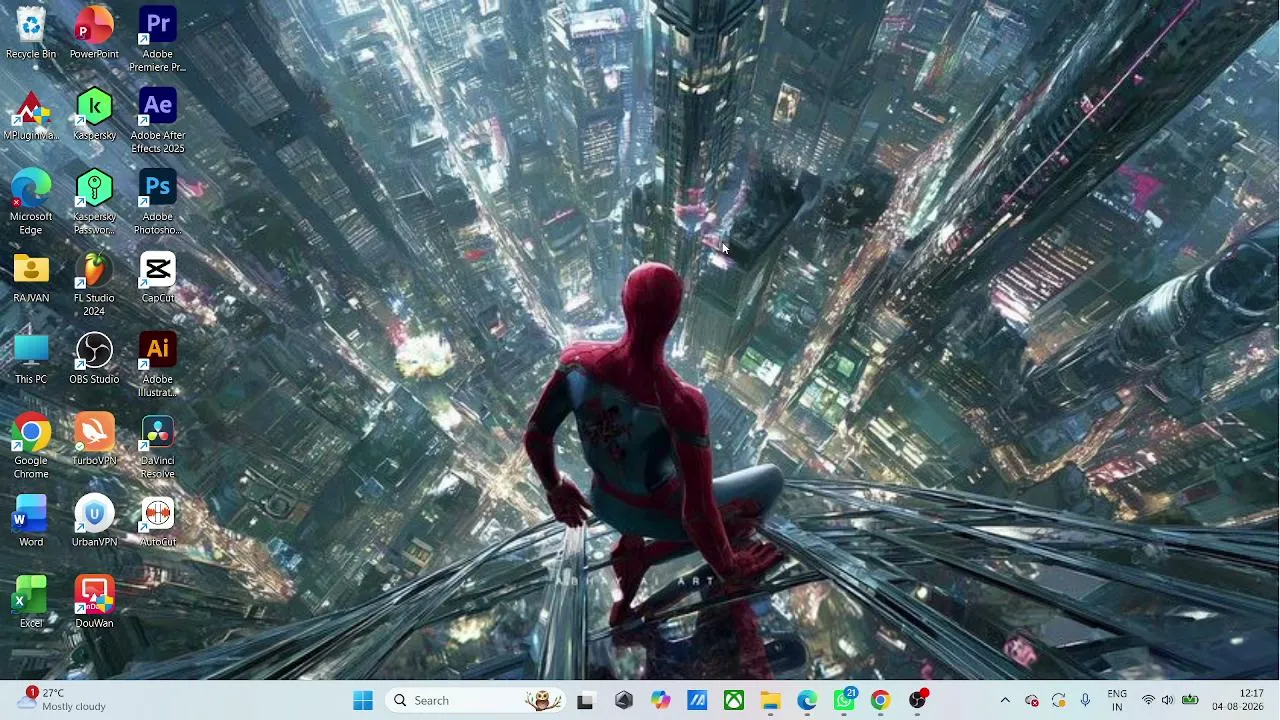Viewport: 1280px width, 720px height.
Task: Select the Excel desktop shortcut
Action: click(x=31, y=603)
